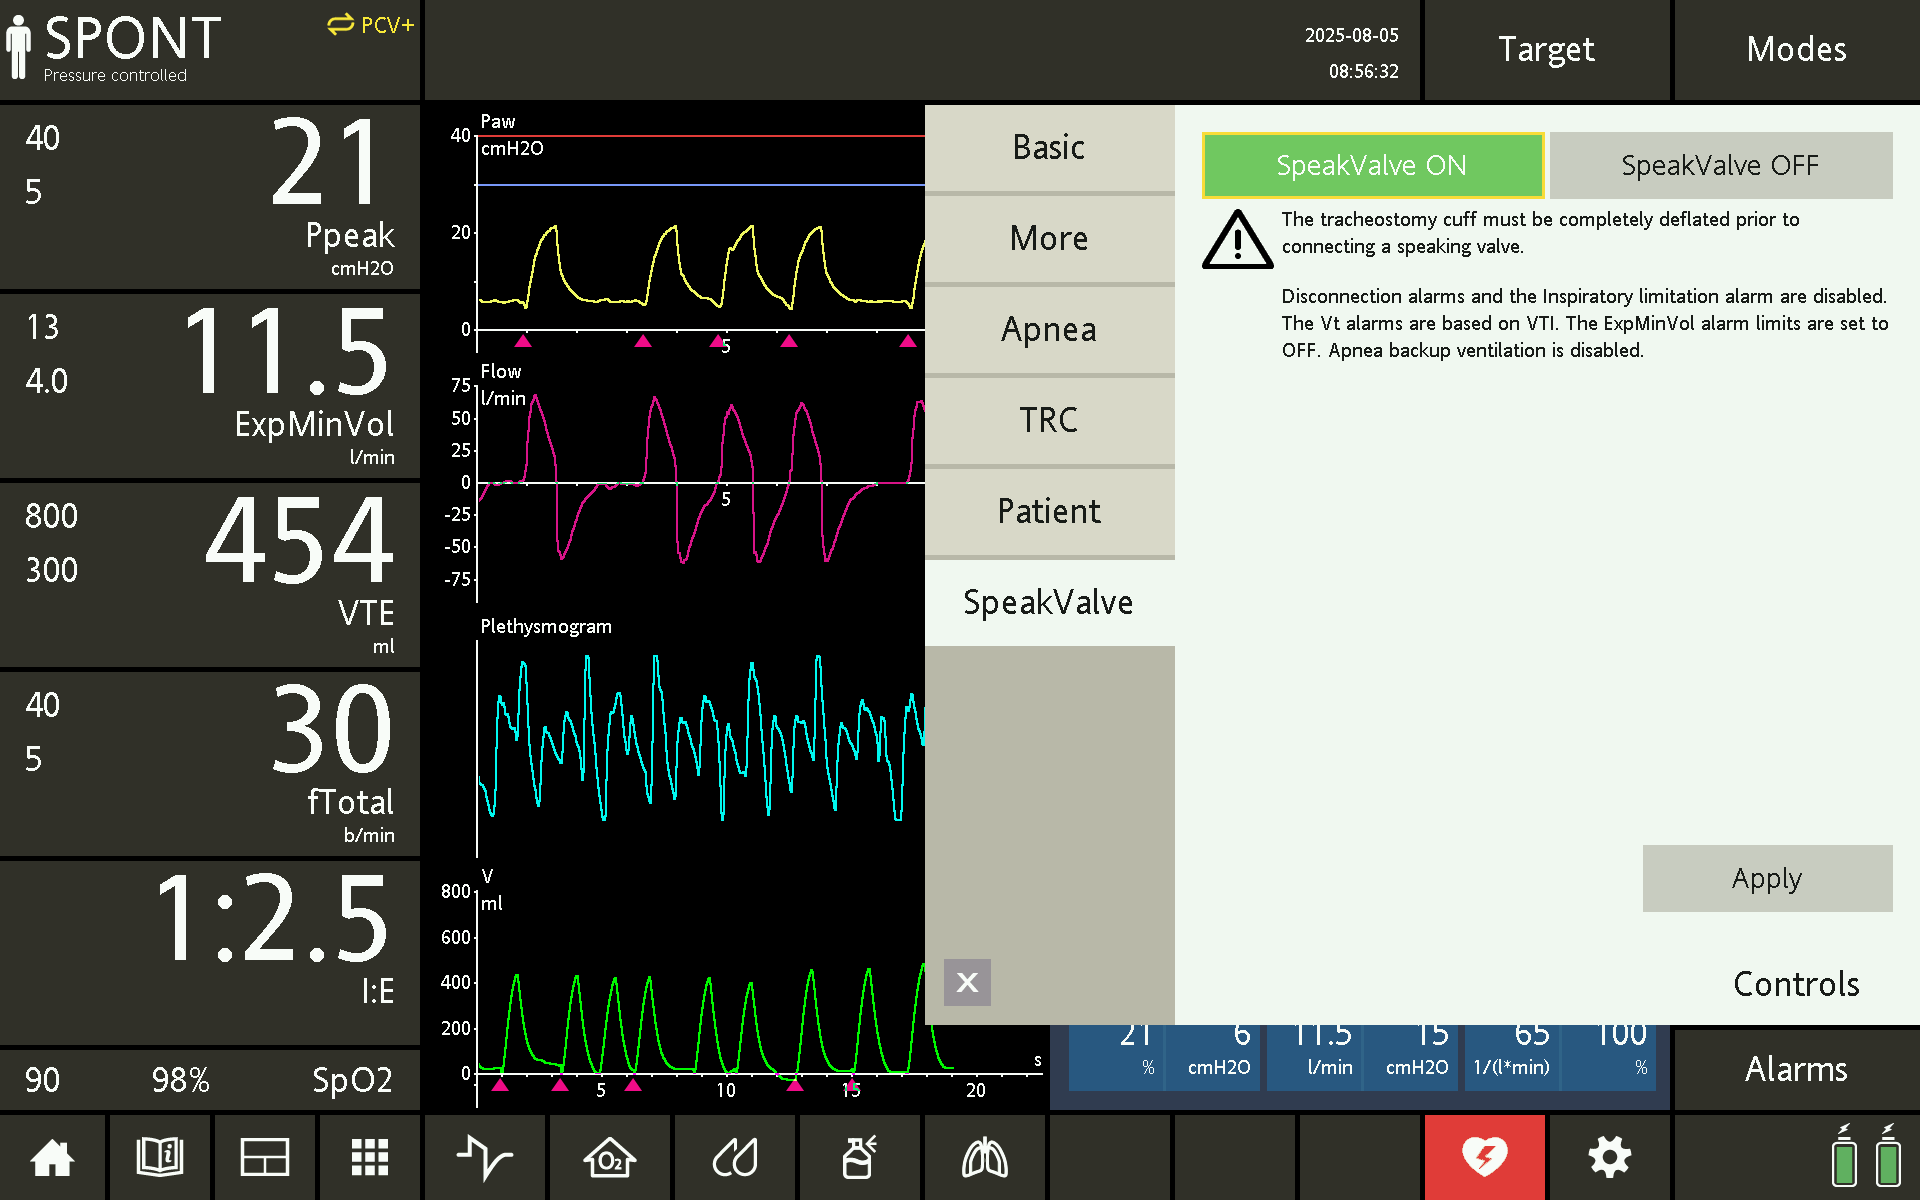Close the controls panel with X
Screen dimensions: 1920x1200
(x=967, y=982)
